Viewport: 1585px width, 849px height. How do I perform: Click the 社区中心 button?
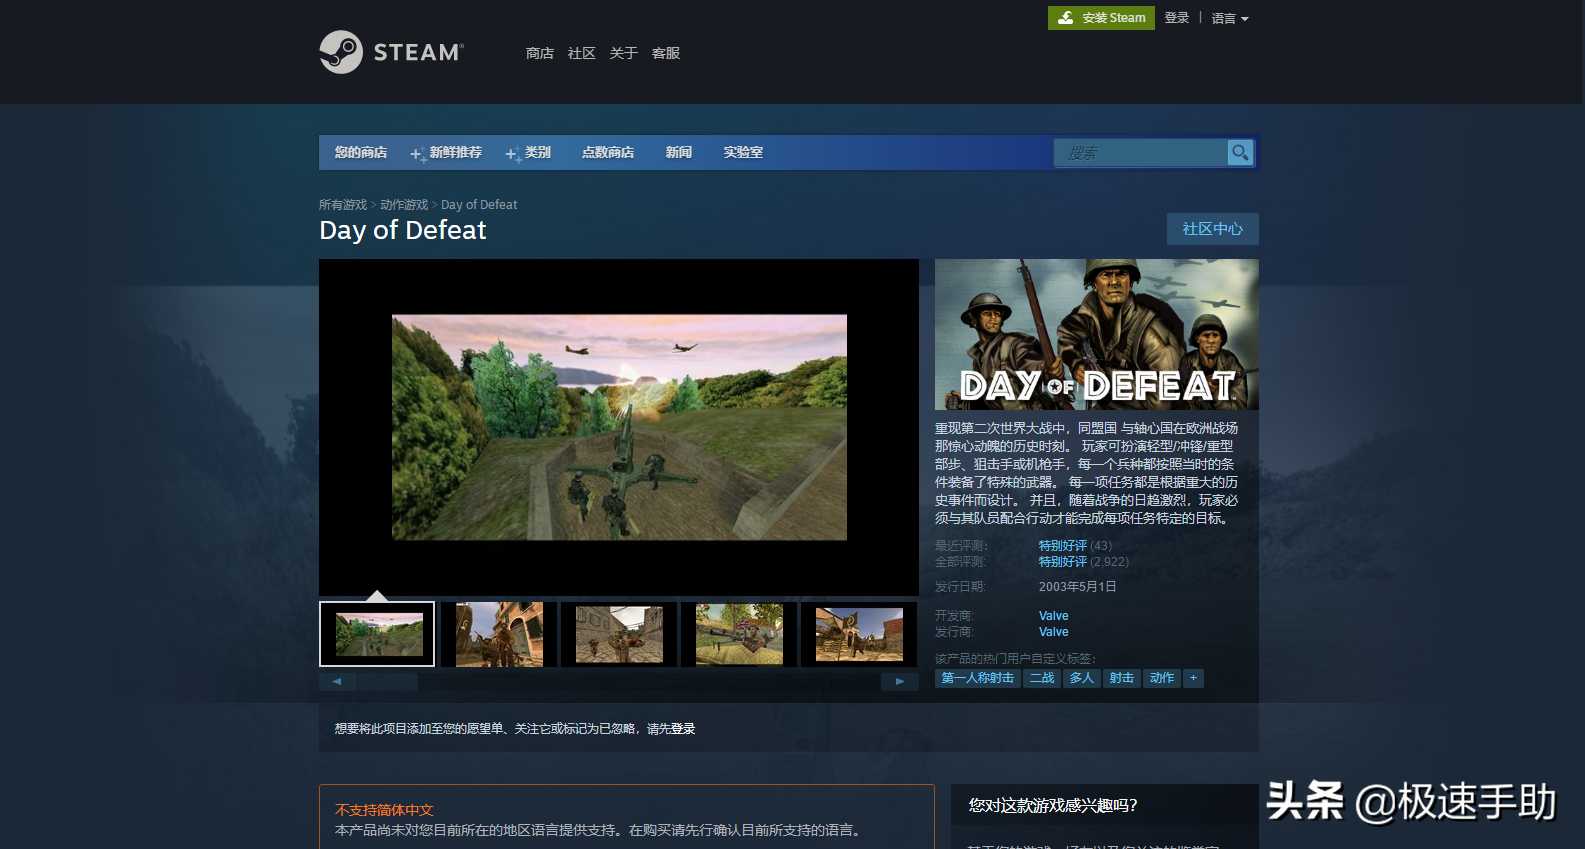click(1212, 229)
